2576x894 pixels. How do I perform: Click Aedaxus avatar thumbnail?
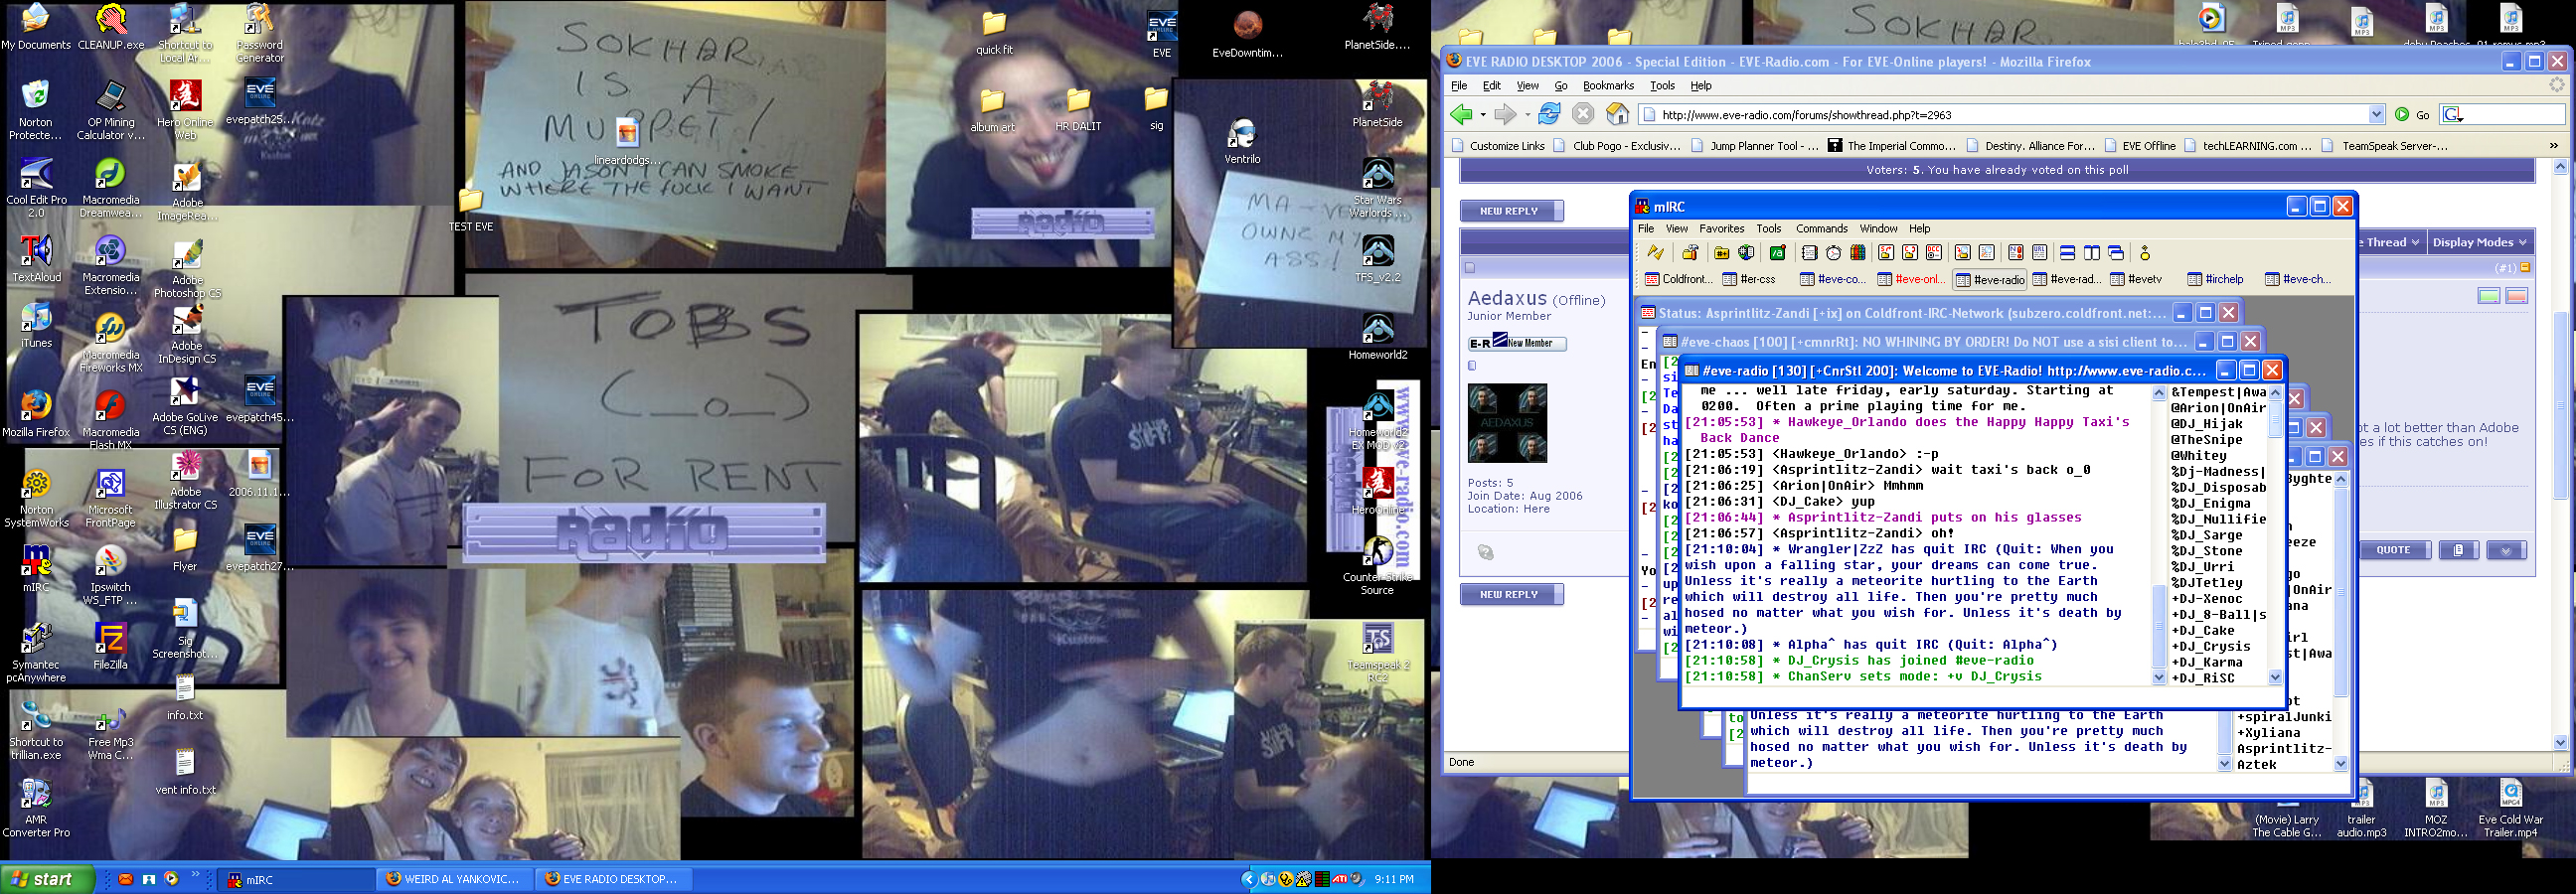click(x=1507, y=423)
